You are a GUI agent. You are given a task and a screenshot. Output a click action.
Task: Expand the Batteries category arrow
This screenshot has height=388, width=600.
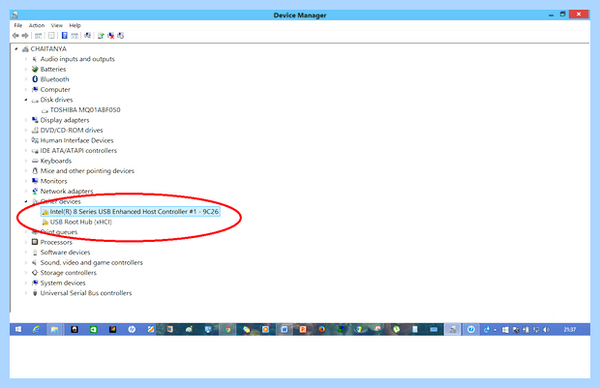tap(26, 69)
